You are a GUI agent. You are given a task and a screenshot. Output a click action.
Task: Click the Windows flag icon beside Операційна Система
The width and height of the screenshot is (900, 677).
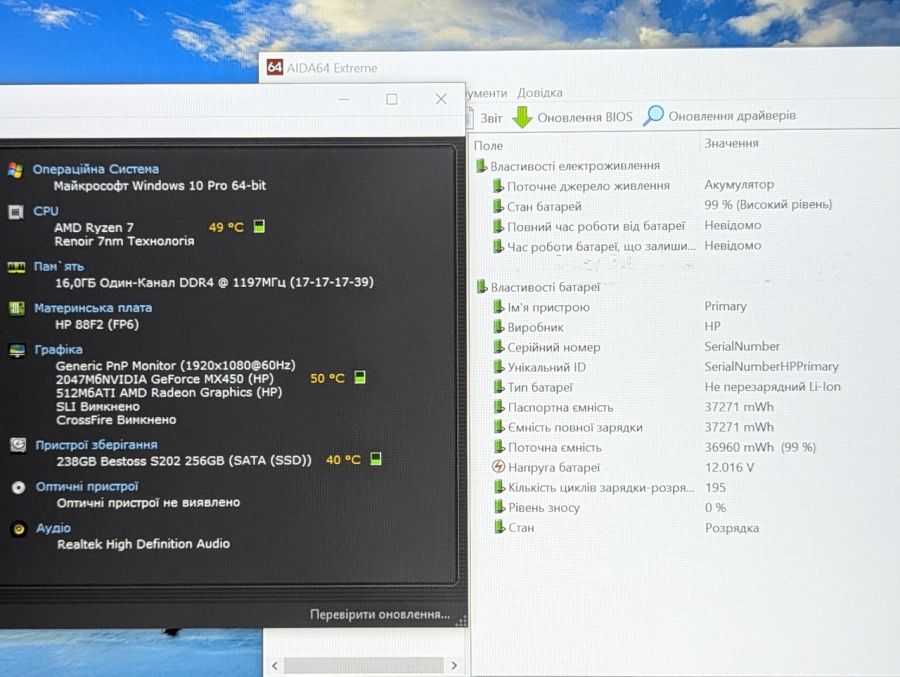point(15,170)
